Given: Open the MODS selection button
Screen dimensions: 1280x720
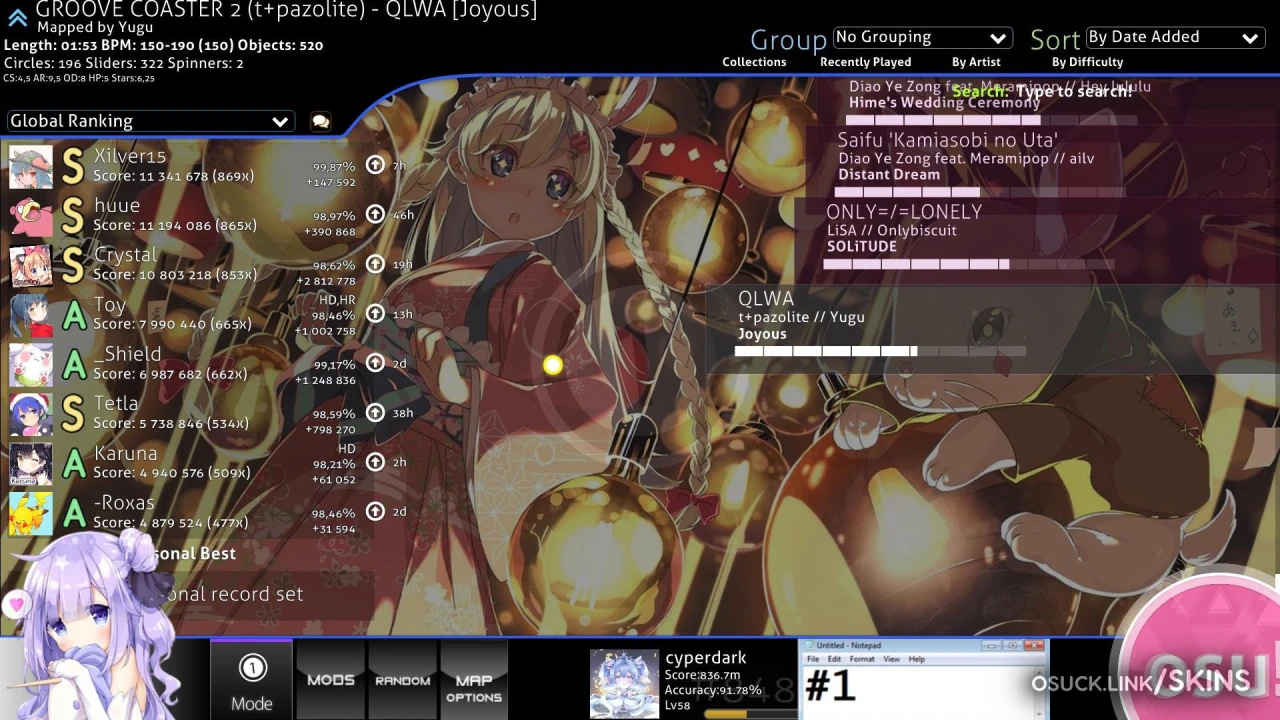Looking at the screenshot, I should click(331, 682).
